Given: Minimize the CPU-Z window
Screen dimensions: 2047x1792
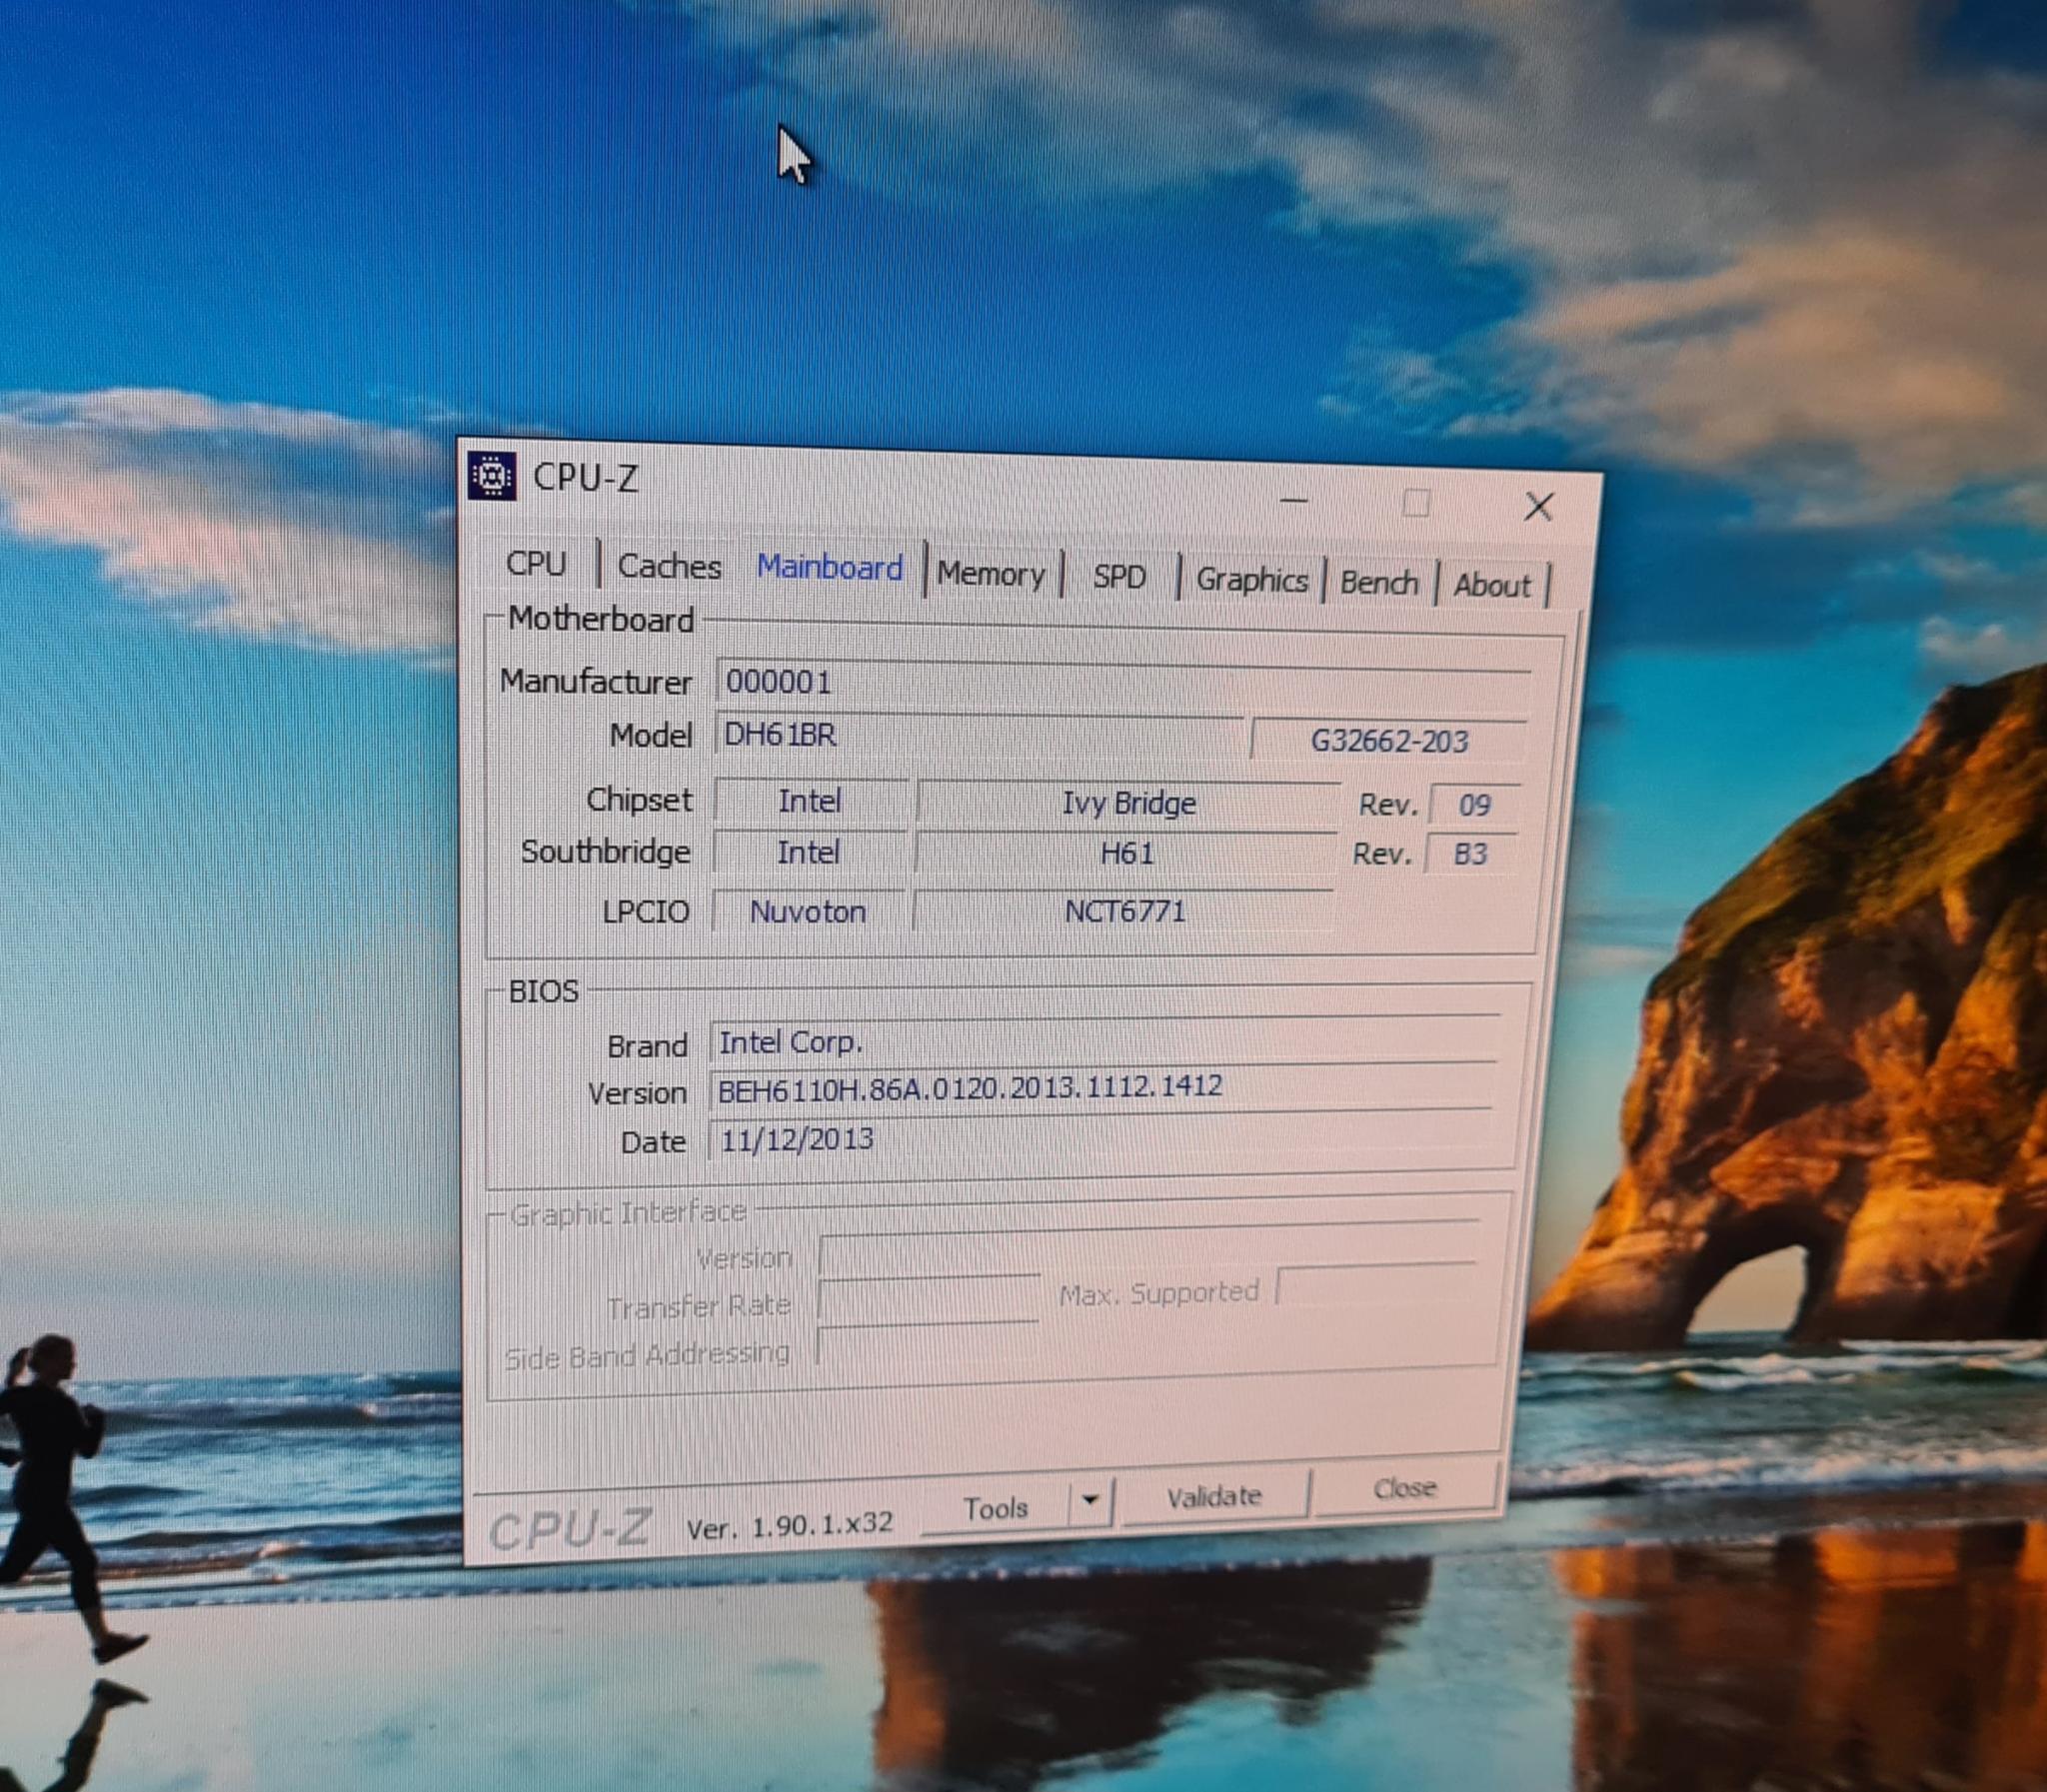Looking at the screenshot, I should 1294,500.
